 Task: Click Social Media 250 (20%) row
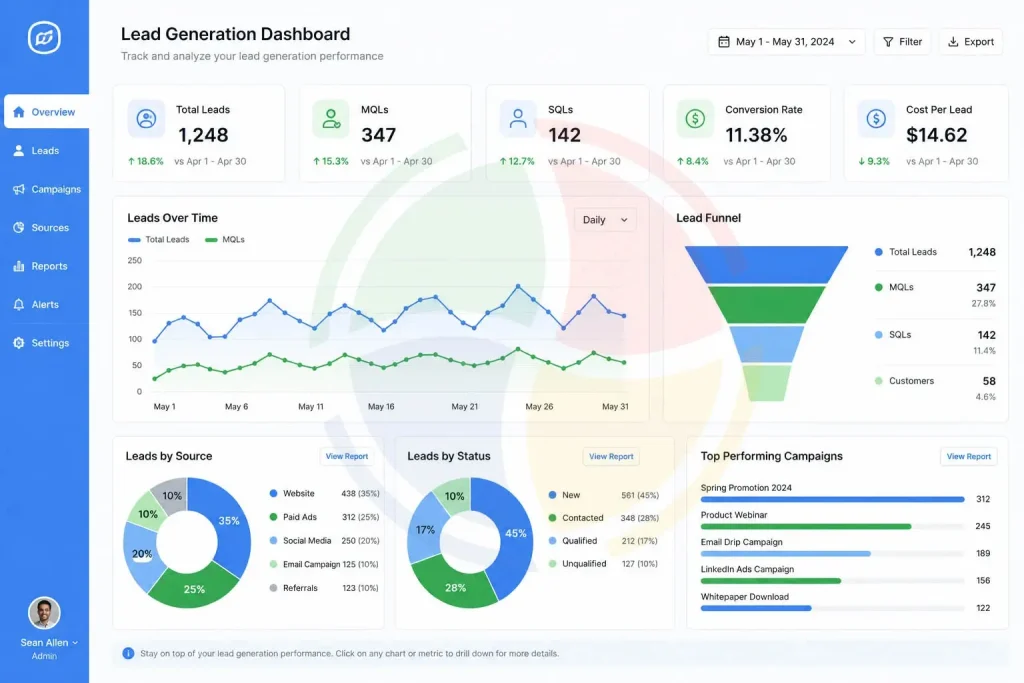click(x=324, y=541)
